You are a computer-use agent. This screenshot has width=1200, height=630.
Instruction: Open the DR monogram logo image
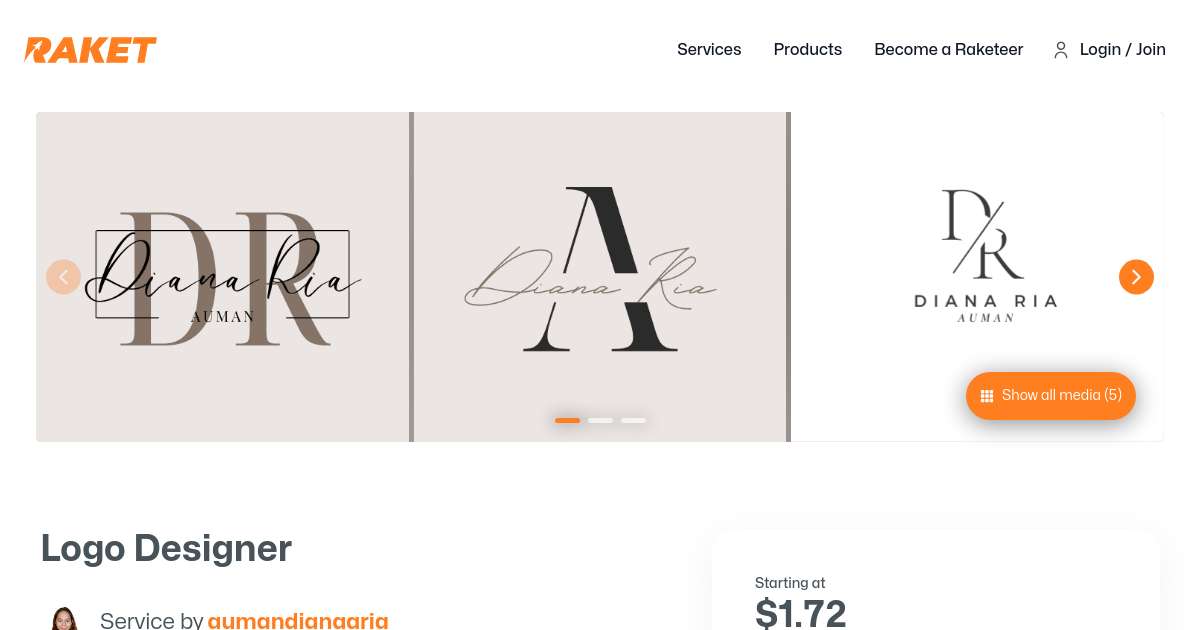[222, 277]
